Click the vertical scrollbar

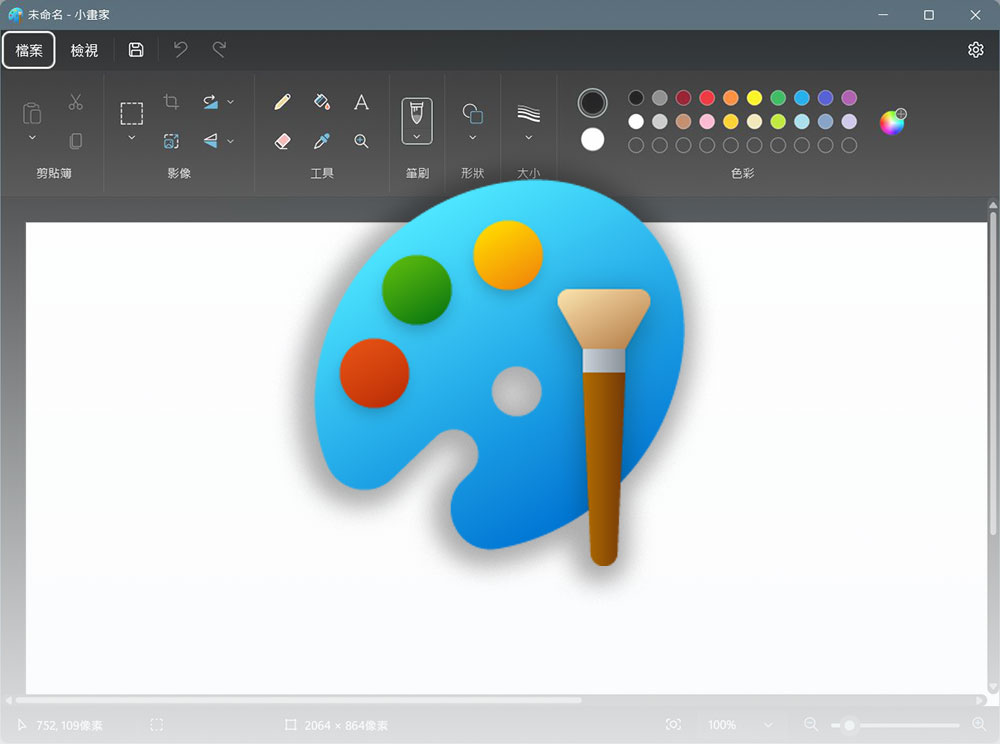993,373
